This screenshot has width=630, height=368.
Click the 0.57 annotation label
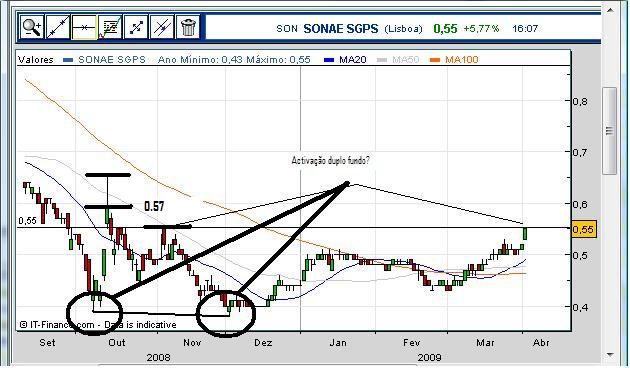click(154, 206)
